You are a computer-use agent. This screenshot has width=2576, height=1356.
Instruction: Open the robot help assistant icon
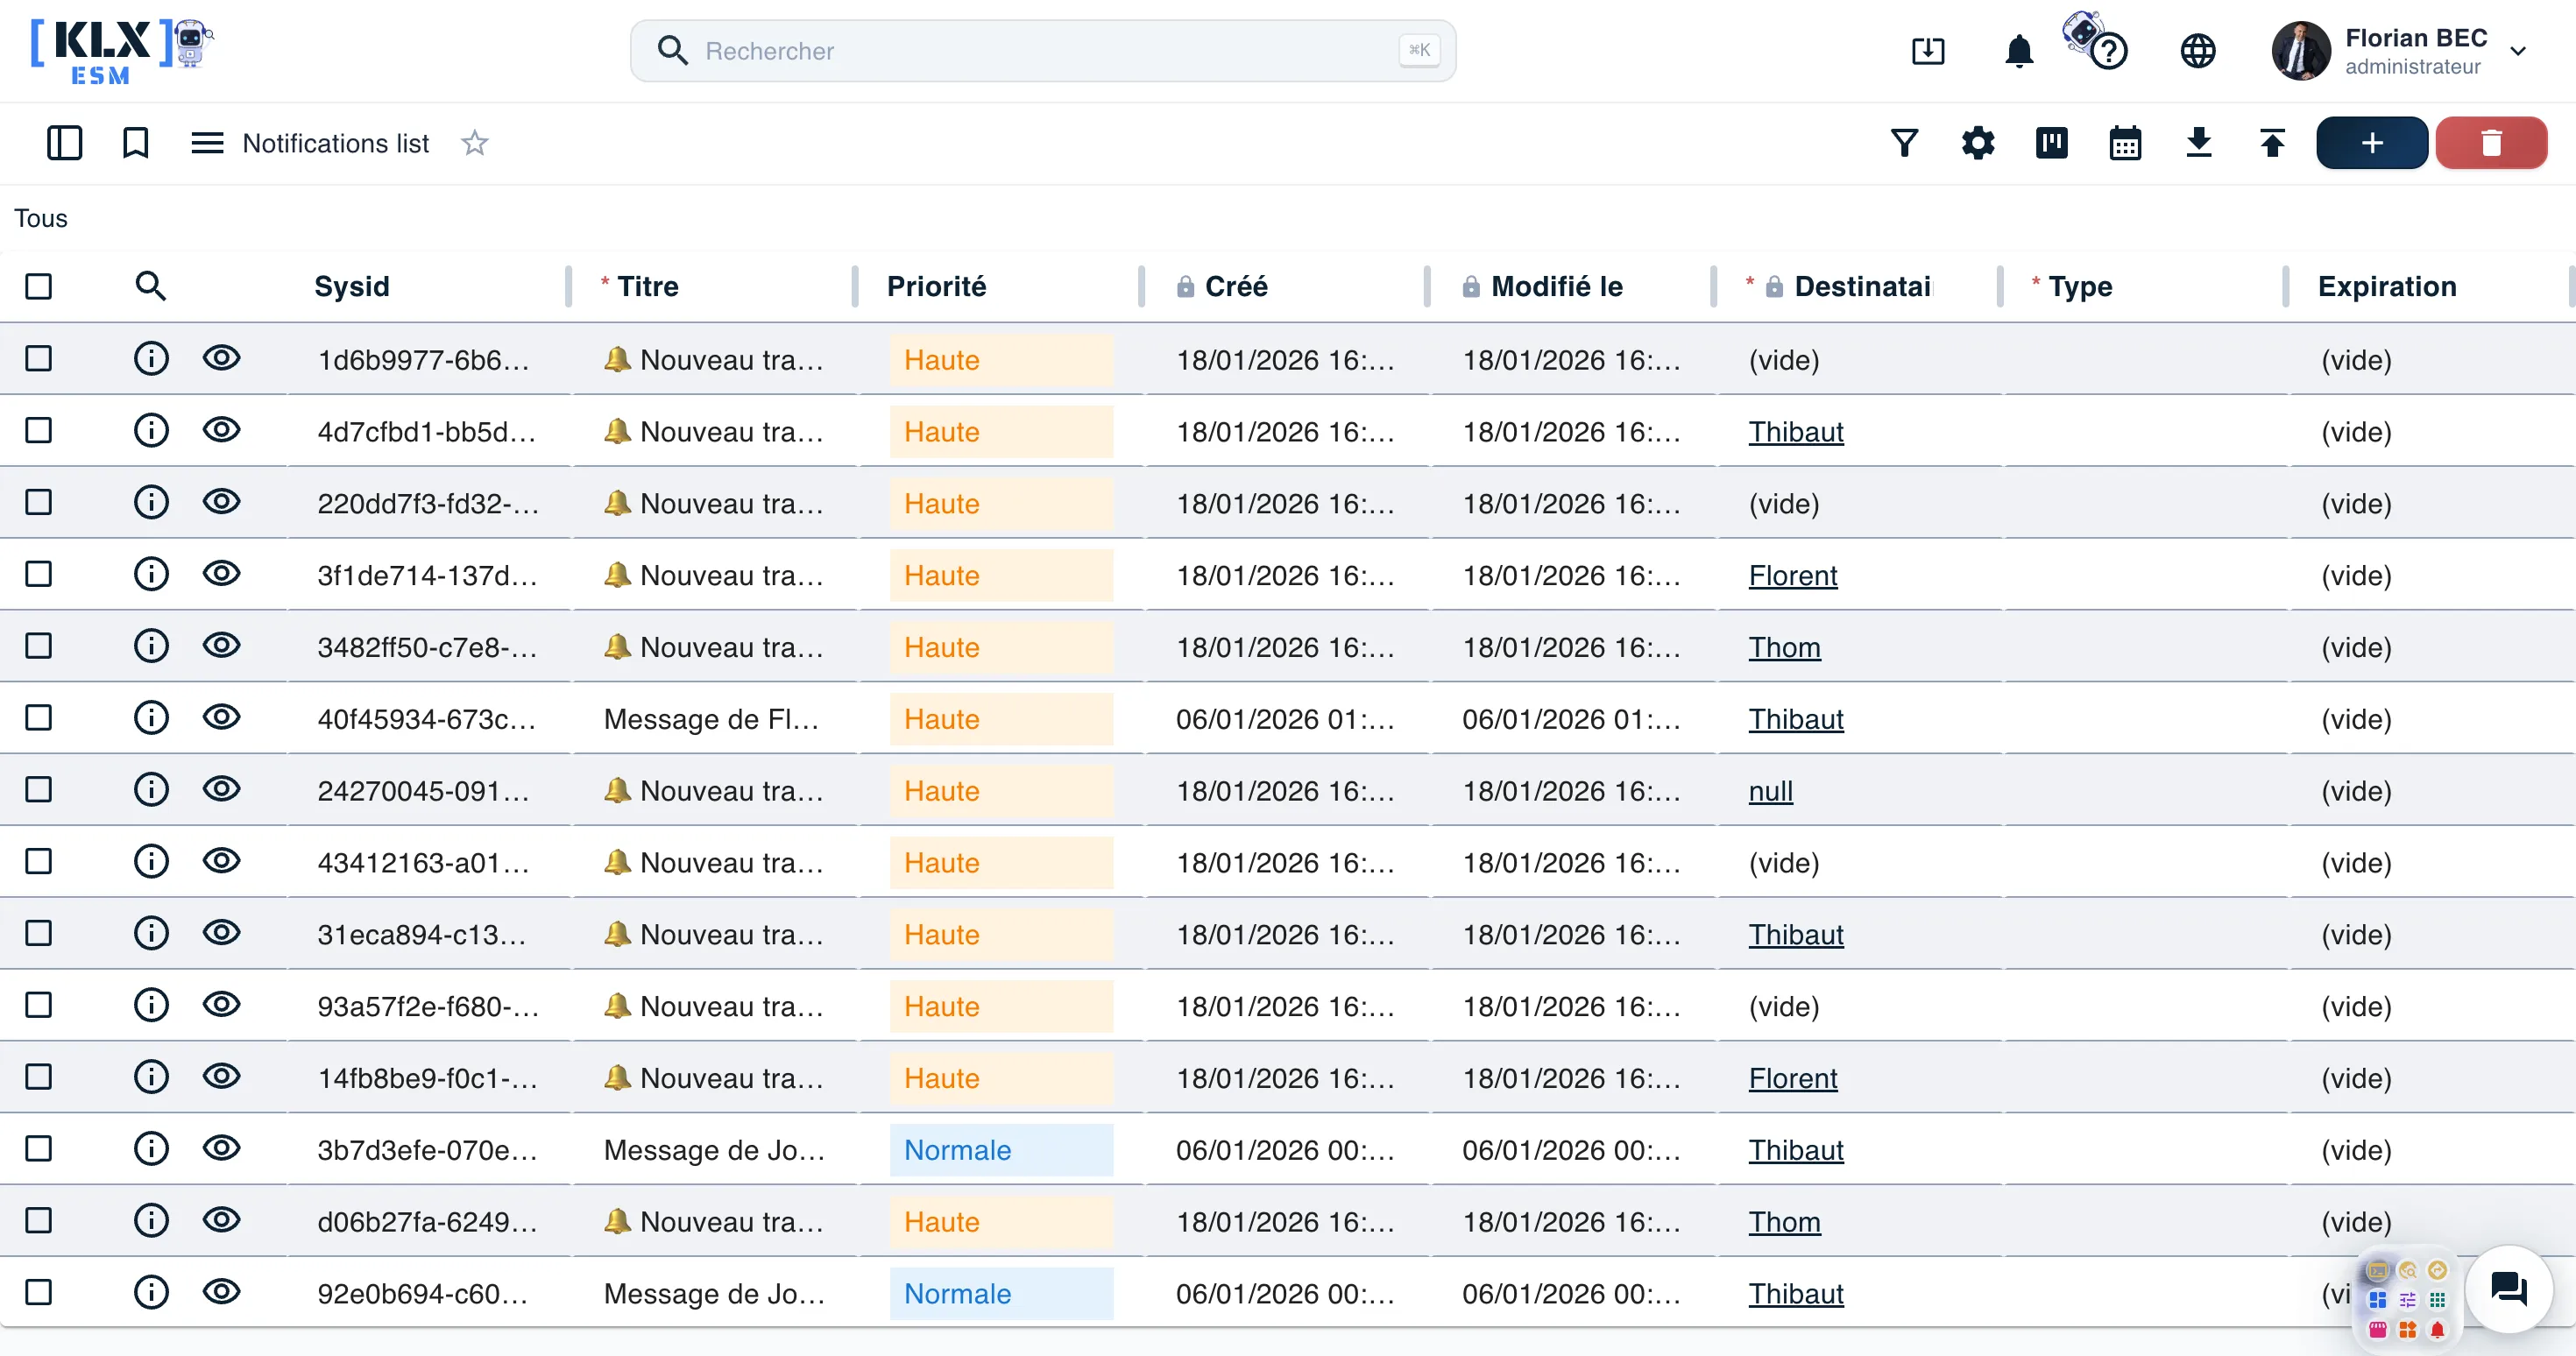coord(2096,41)
